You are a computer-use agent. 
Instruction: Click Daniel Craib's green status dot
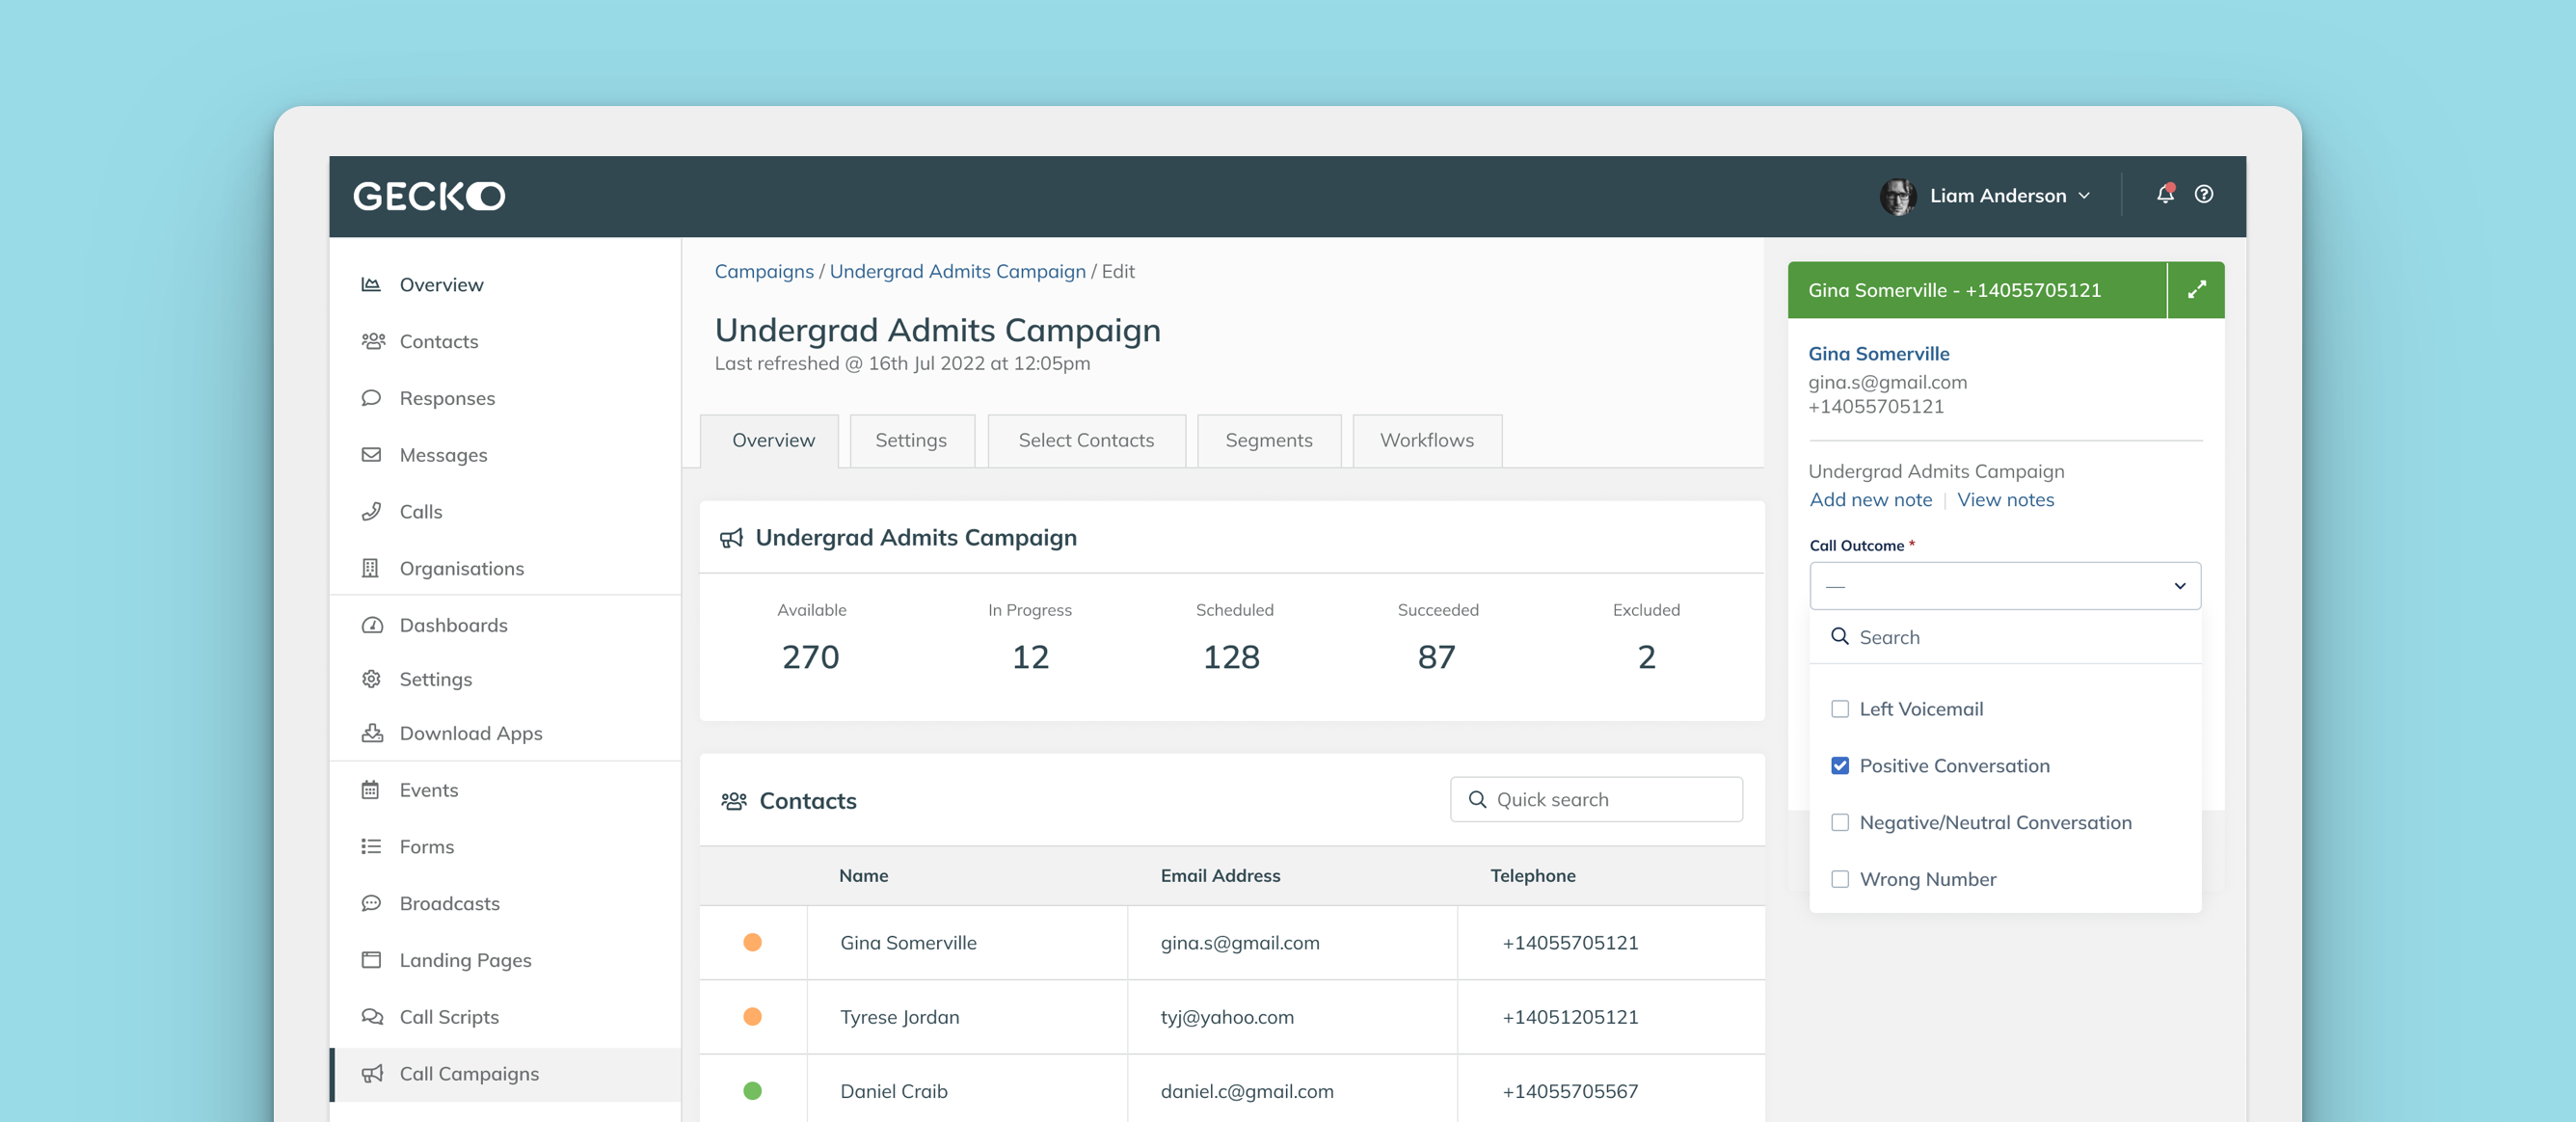coord(753,1091)
